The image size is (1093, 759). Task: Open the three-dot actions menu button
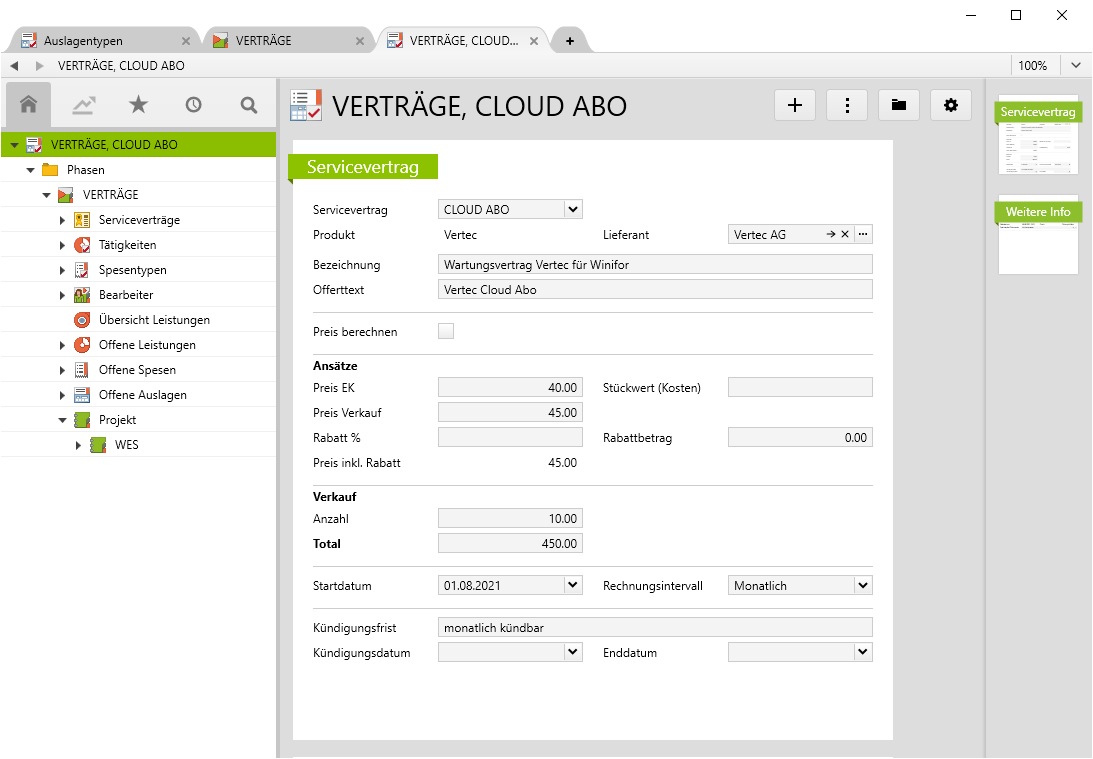tap(847, 105)
